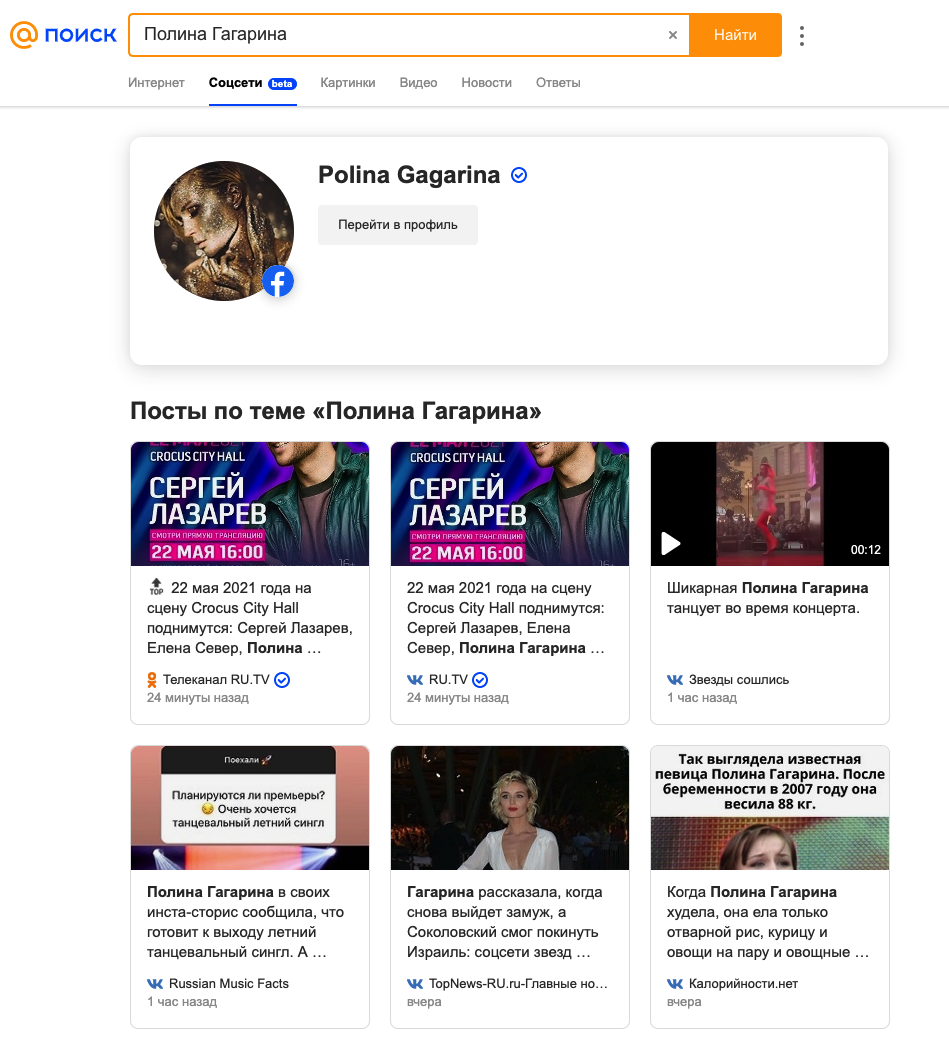This screenshot has width=949, height=1039.
Task: Play the 00:12 concert dance video
Action: point(671,543)
